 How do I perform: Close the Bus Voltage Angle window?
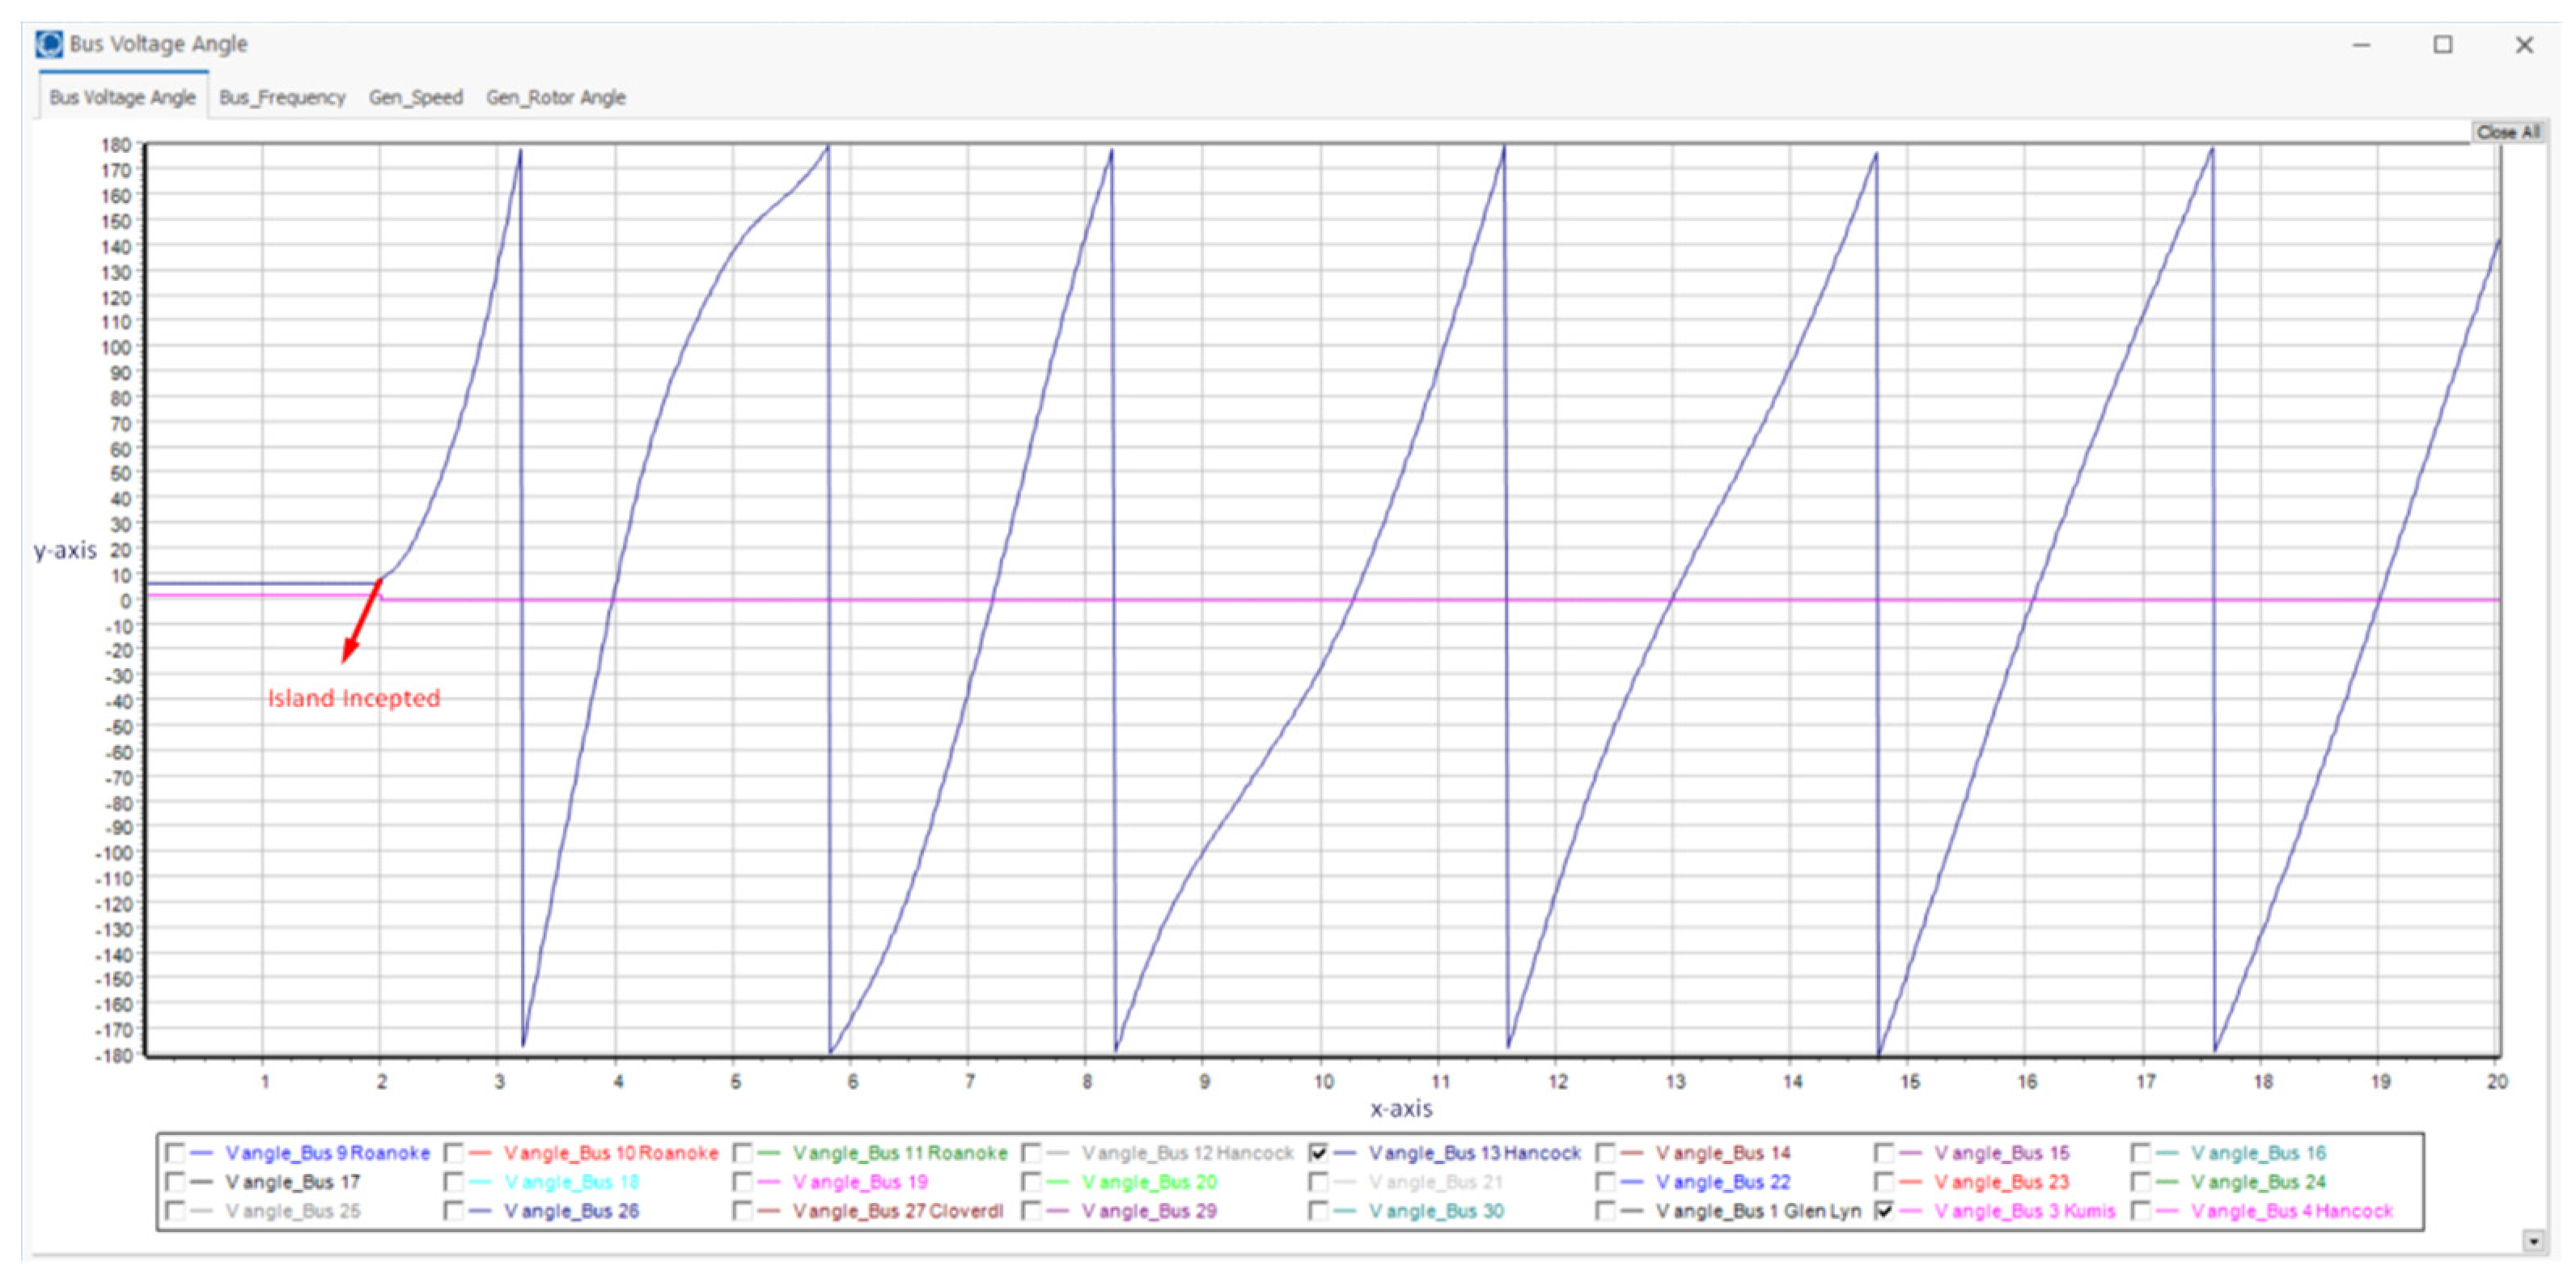pos(2524,45)
